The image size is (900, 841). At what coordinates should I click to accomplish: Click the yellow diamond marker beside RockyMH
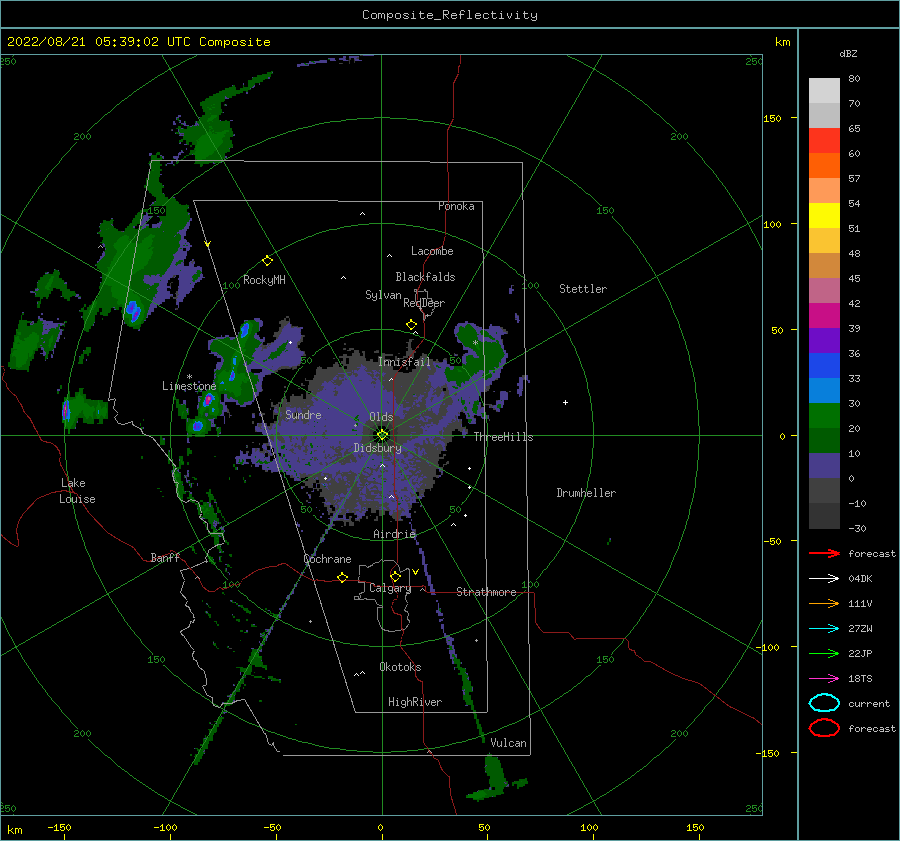point(267,261)
